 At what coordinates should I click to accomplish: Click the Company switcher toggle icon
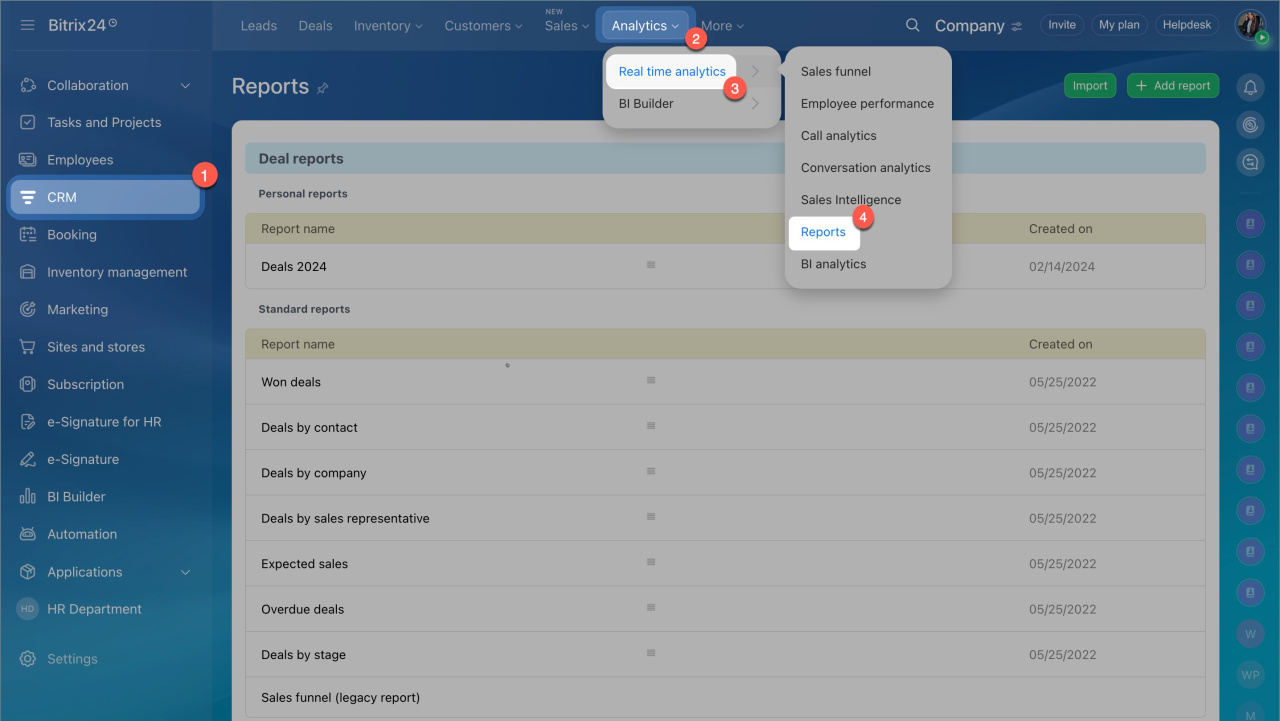[1017, 26]
